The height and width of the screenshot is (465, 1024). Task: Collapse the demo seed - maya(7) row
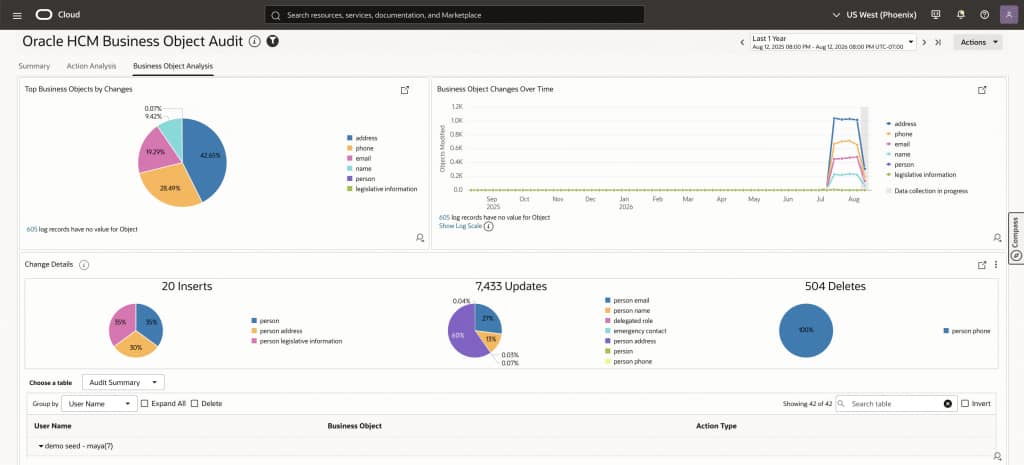(41, 446)
